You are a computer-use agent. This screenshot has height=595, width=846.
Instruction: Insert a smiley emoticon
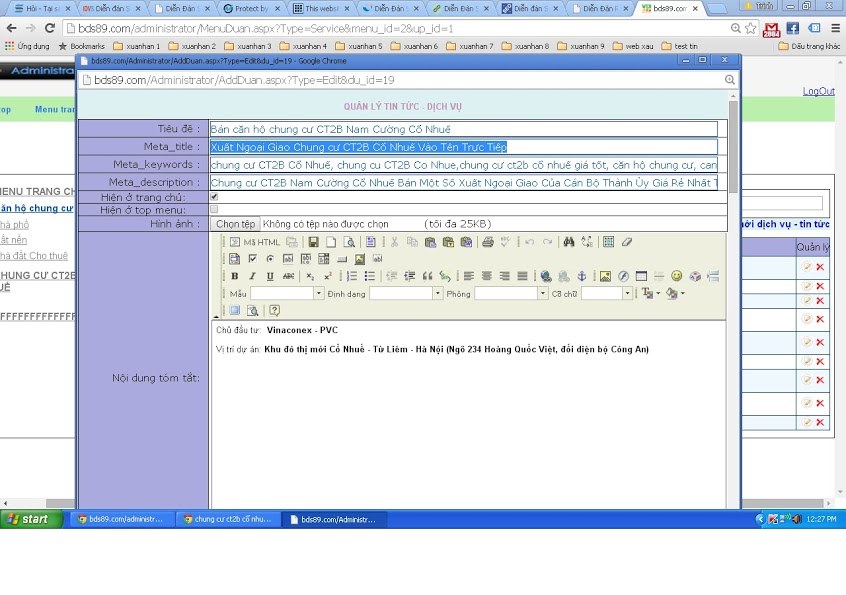click(x=677, y=276)
